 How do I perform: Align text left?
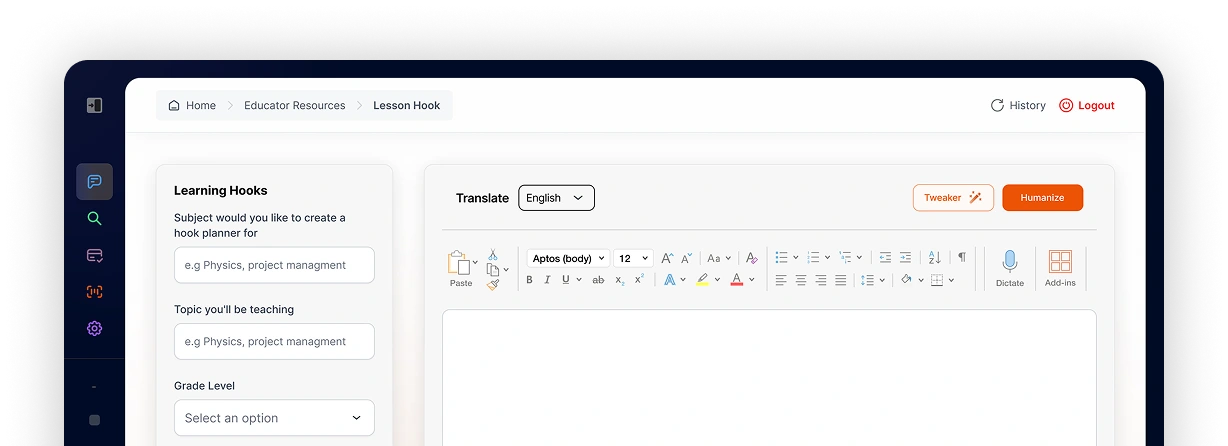(x=781, y=280)
